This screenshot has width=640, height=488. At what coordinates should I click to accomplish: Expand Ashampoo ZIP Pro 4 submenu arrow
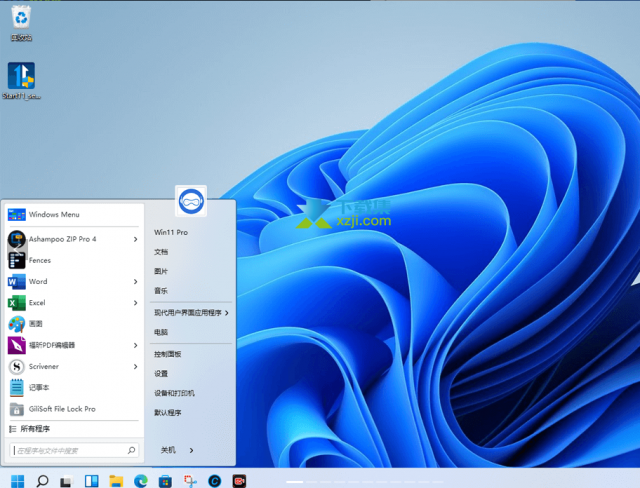tap(136, 239)
